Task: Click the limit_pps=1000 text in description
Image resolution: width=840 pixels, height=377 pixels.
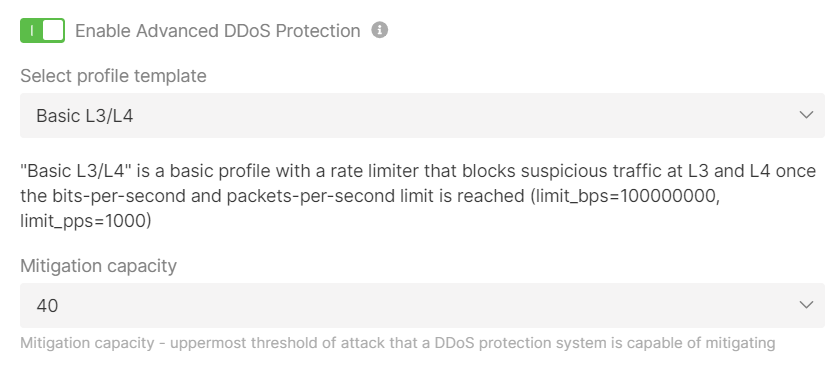Action: click(x=86, y=221)
